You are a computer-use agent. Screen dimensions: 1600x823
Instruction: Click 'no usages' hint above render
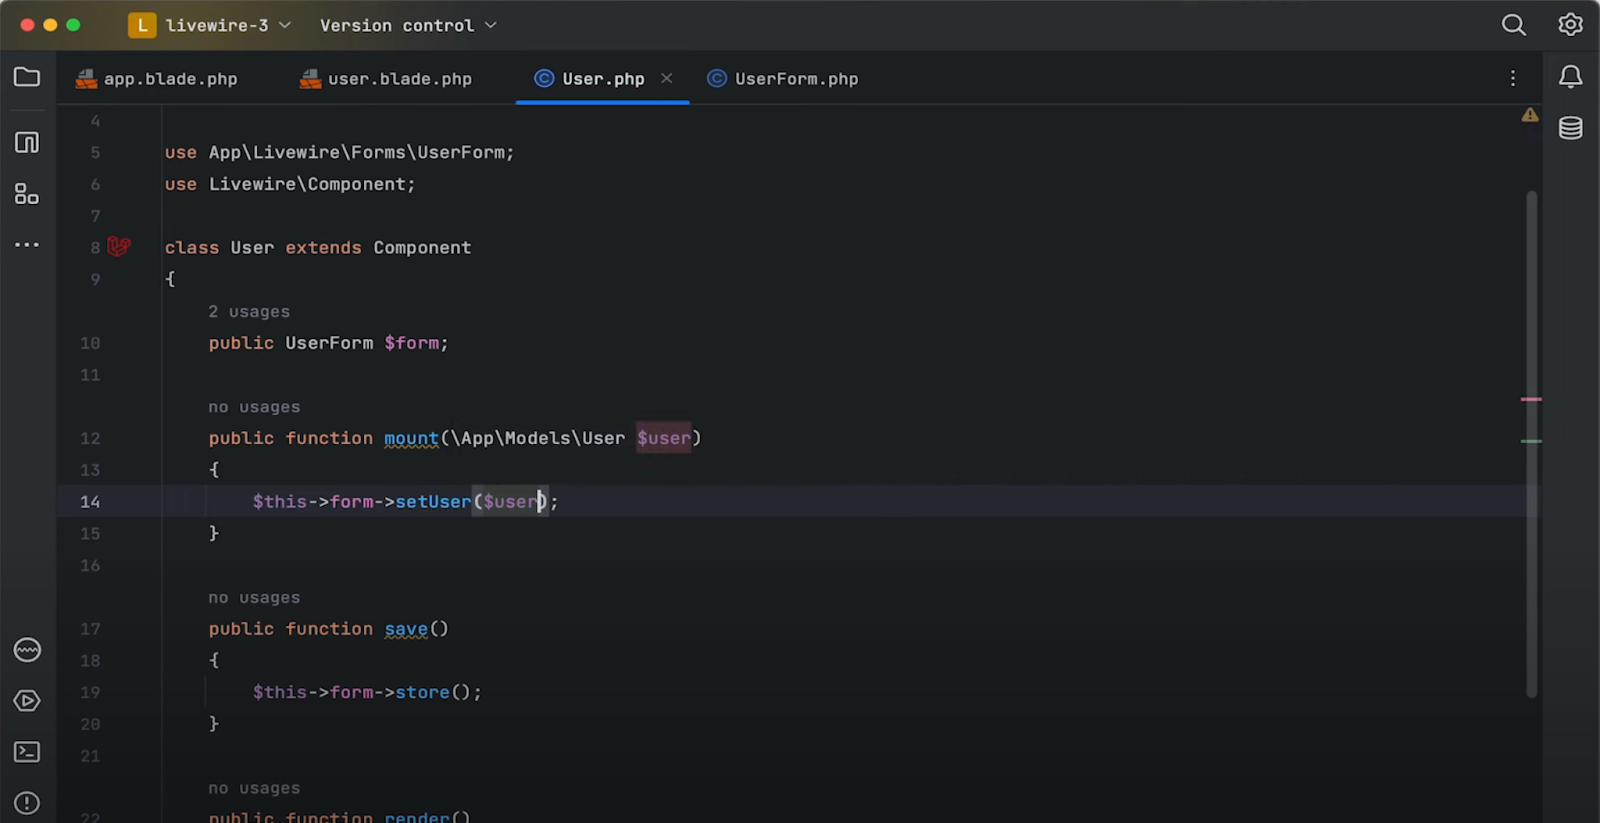254,788
